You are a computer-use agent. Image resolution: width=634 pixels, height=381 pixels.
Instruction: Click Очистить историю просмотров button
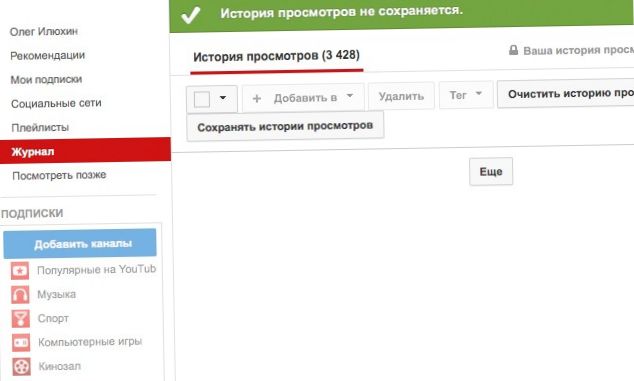point(566,93)
